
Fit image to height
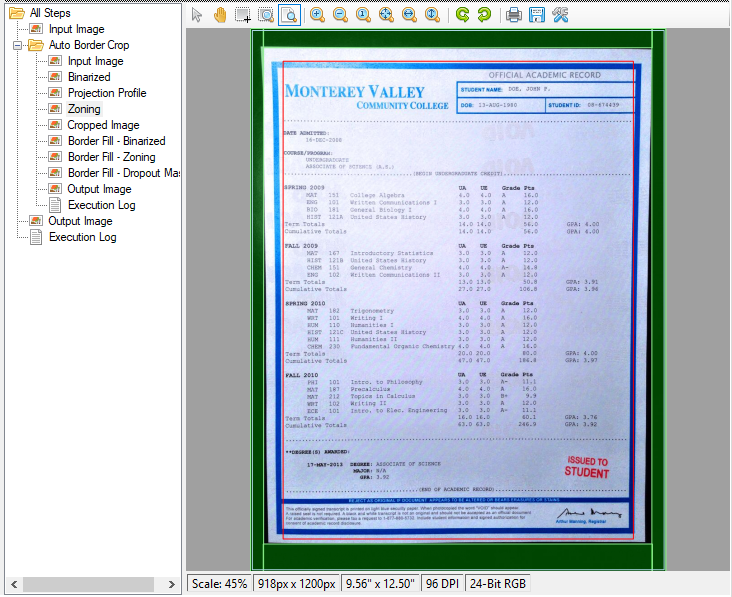click(x=432, y=15)
